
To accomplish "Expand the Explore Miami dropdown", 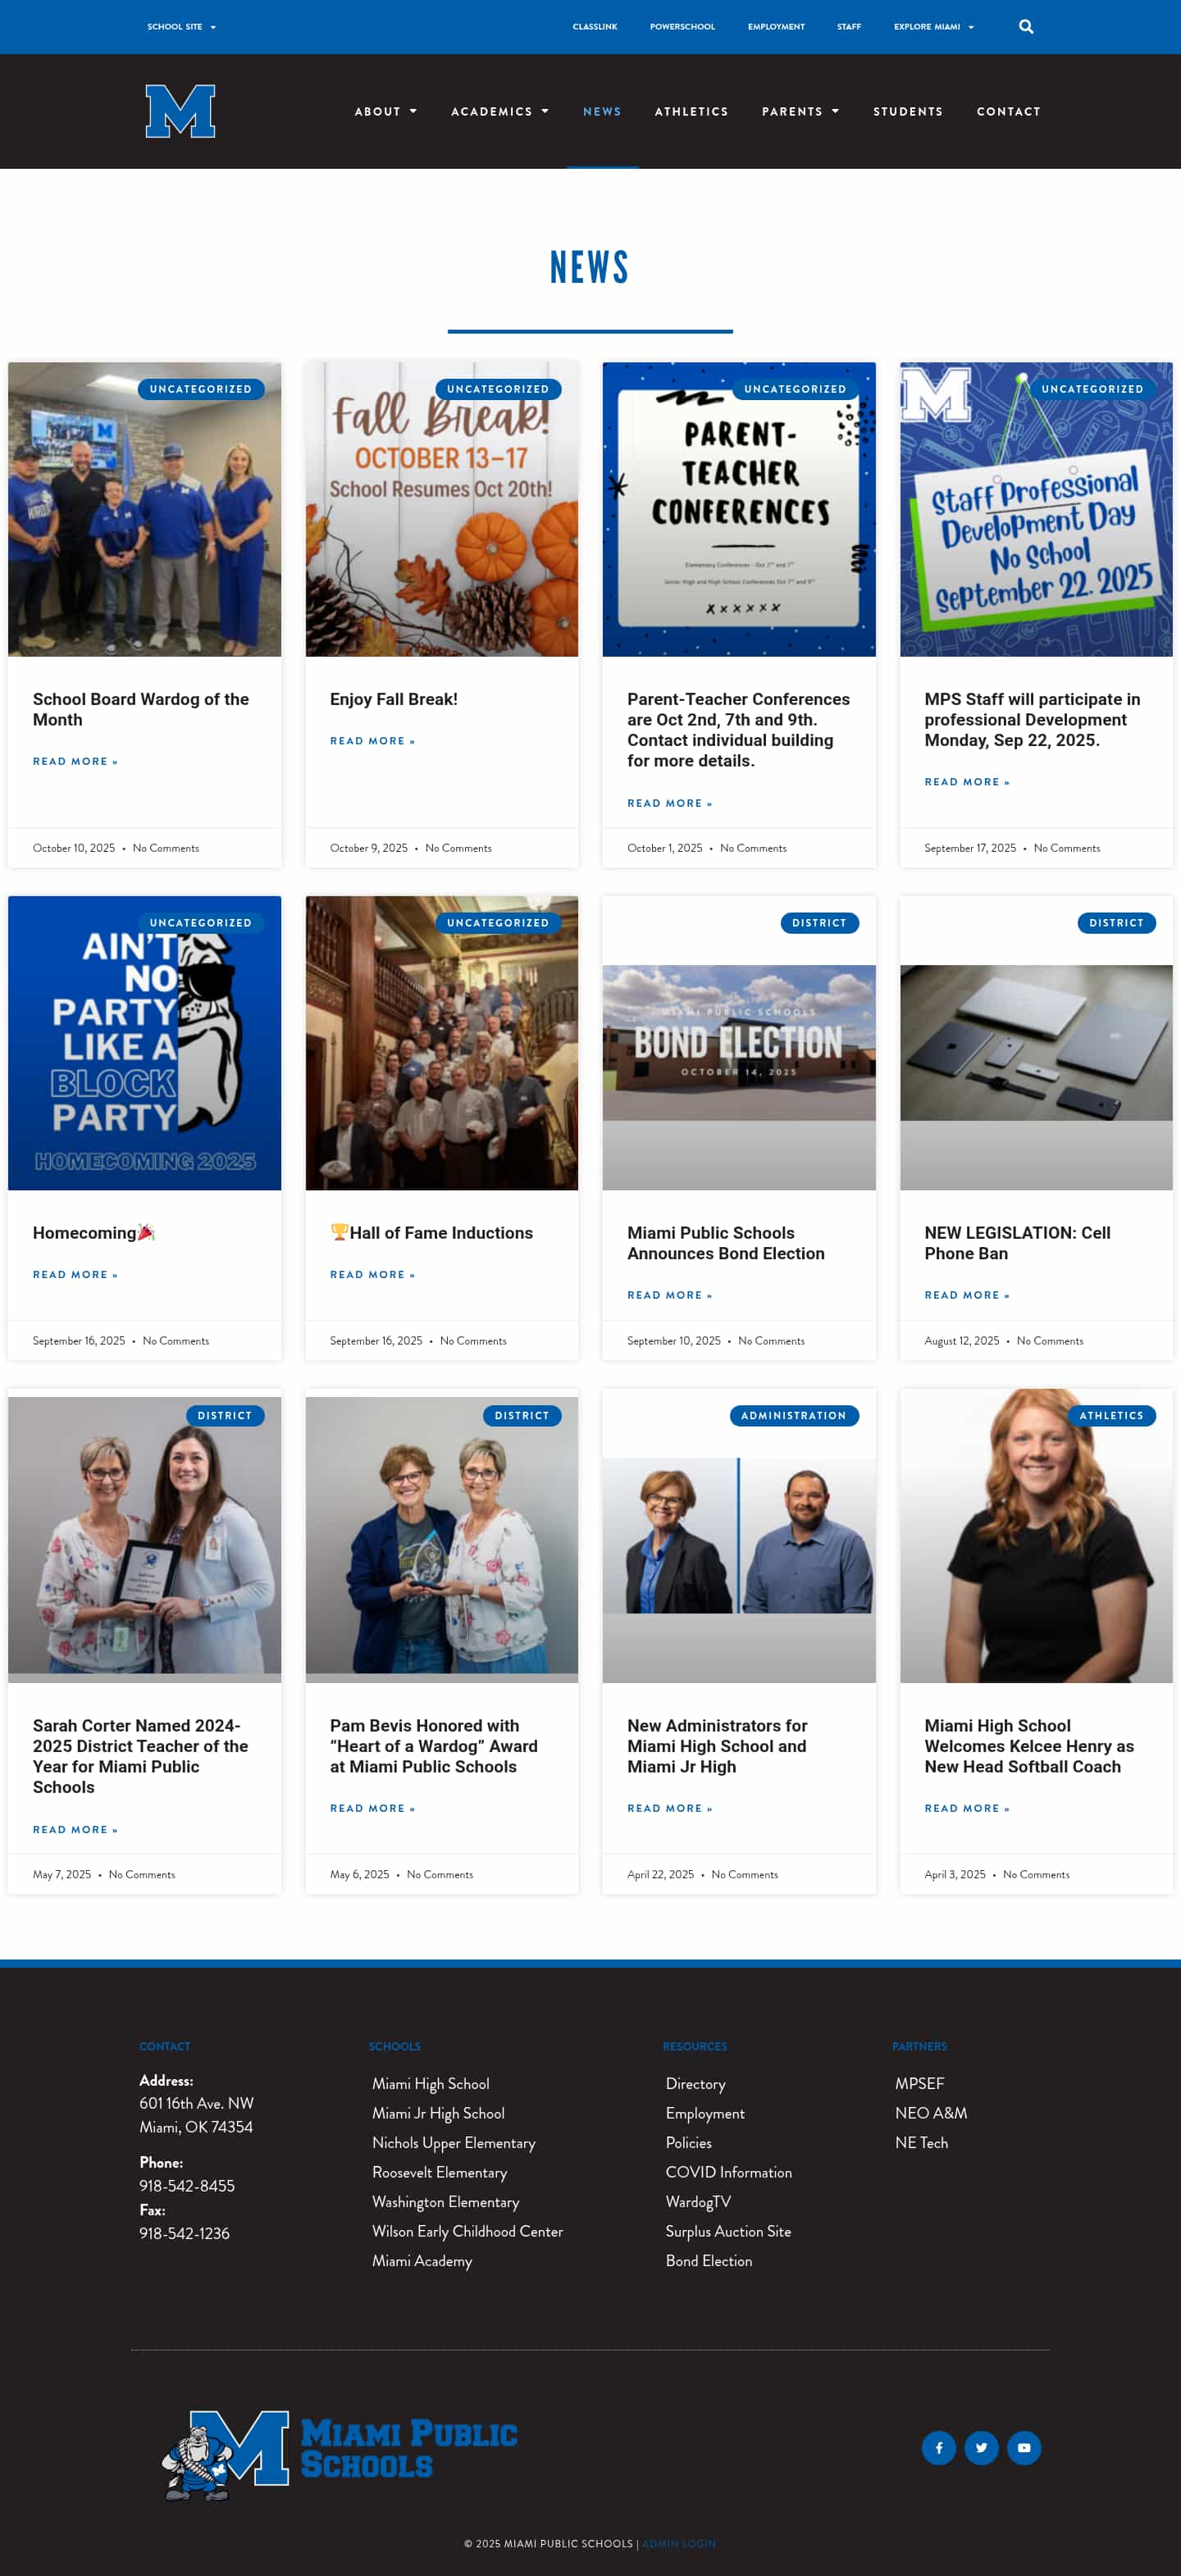I will pos(933,27).
